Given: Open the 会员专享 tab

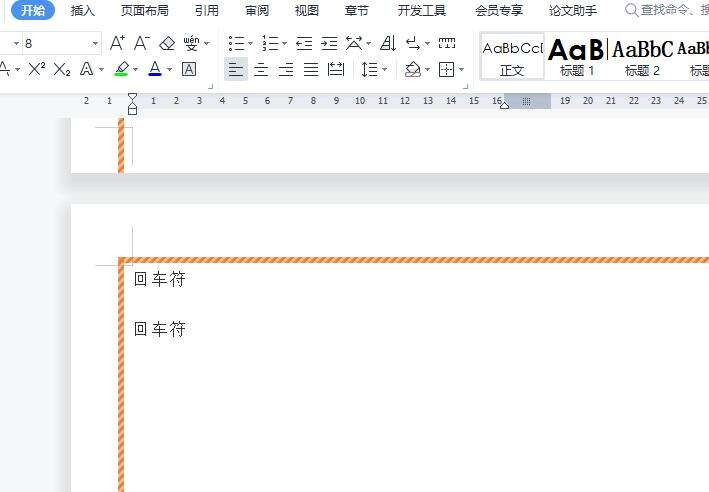Looking at the screenshot, I should point(499,10).
